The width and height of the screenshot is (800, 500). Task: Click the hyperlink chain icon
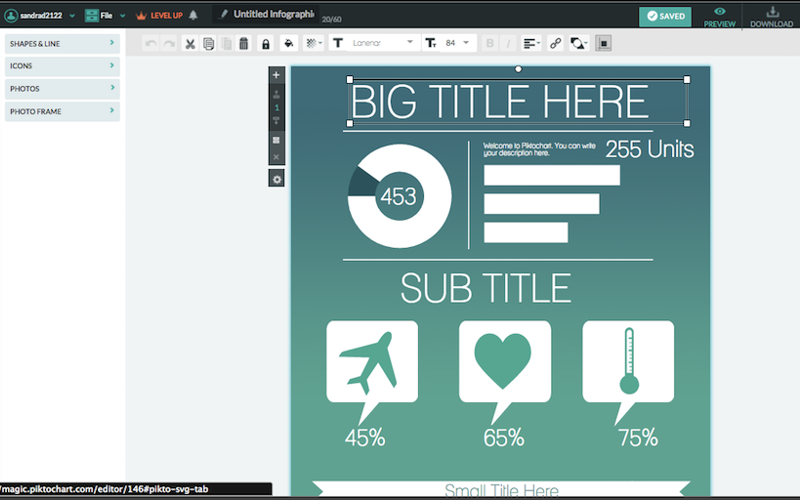556,44
